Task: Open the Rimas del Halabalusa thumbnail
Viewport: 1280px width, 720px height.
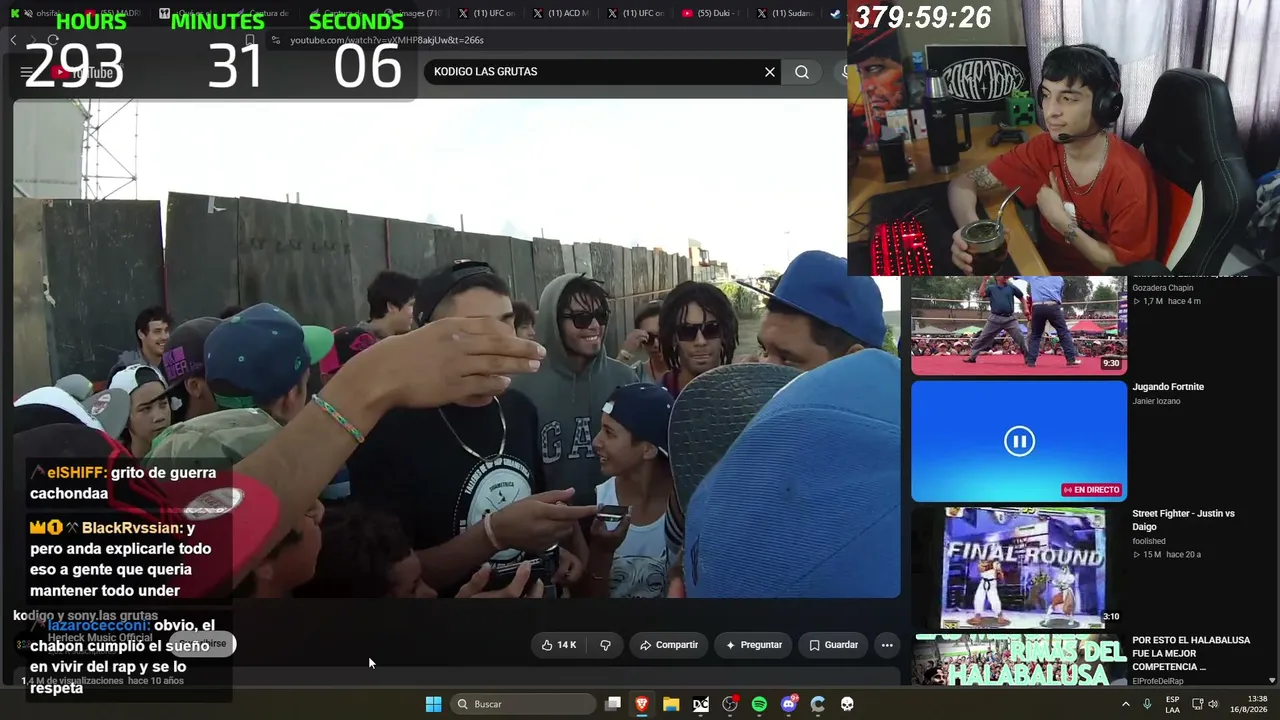Action: click(1019, 660)
